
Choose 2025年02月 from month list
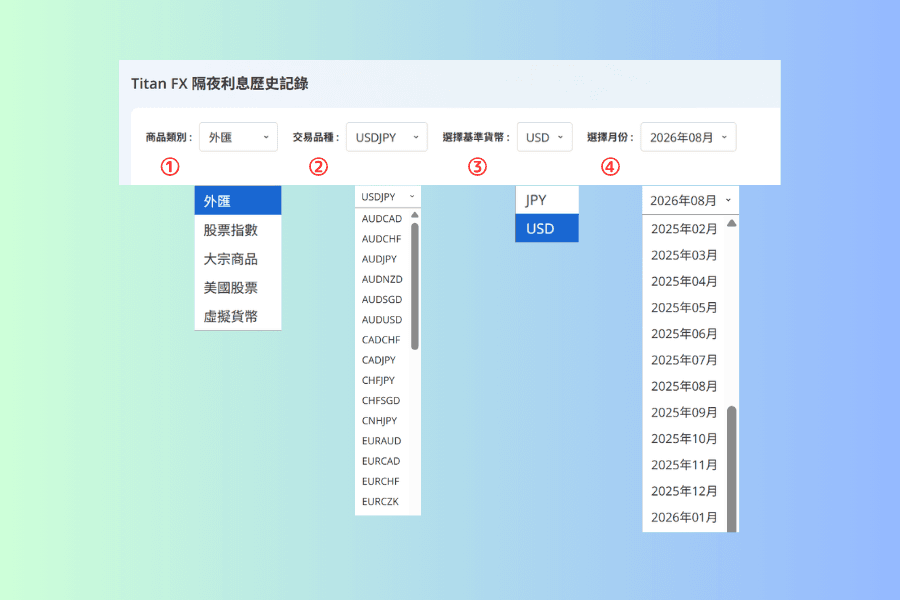tap(684, 229)
